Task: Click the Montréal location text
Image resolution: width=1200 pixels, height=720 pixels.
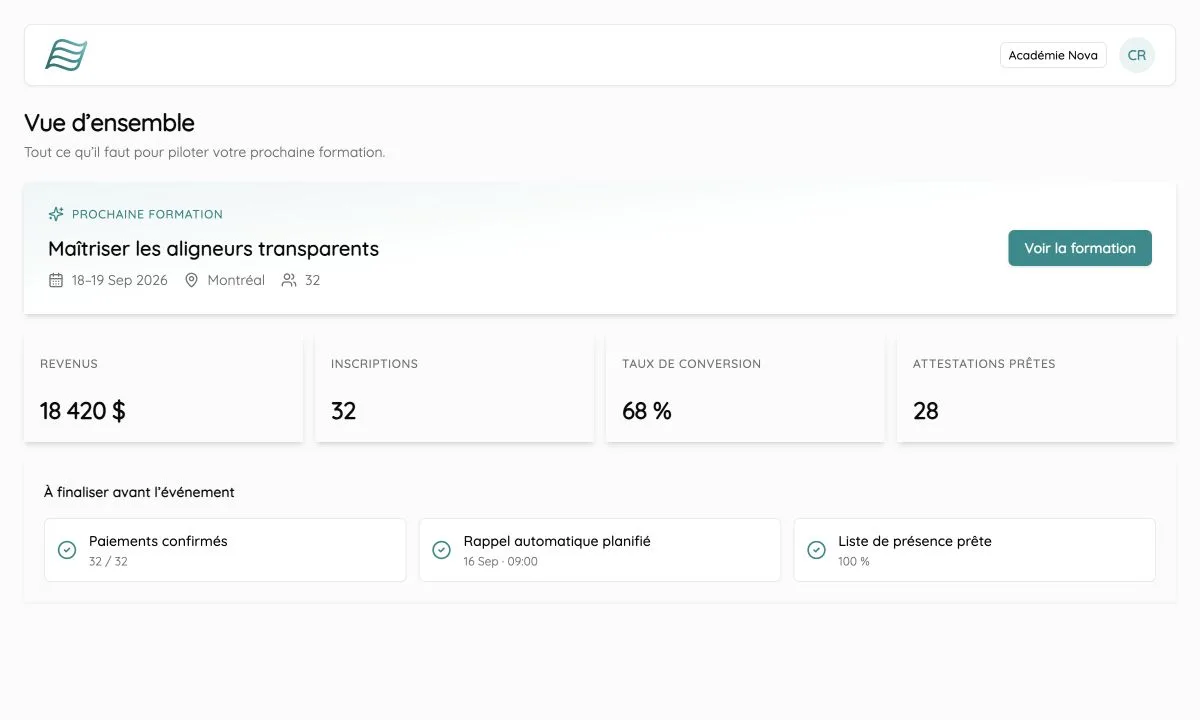Action: [236, 280]
